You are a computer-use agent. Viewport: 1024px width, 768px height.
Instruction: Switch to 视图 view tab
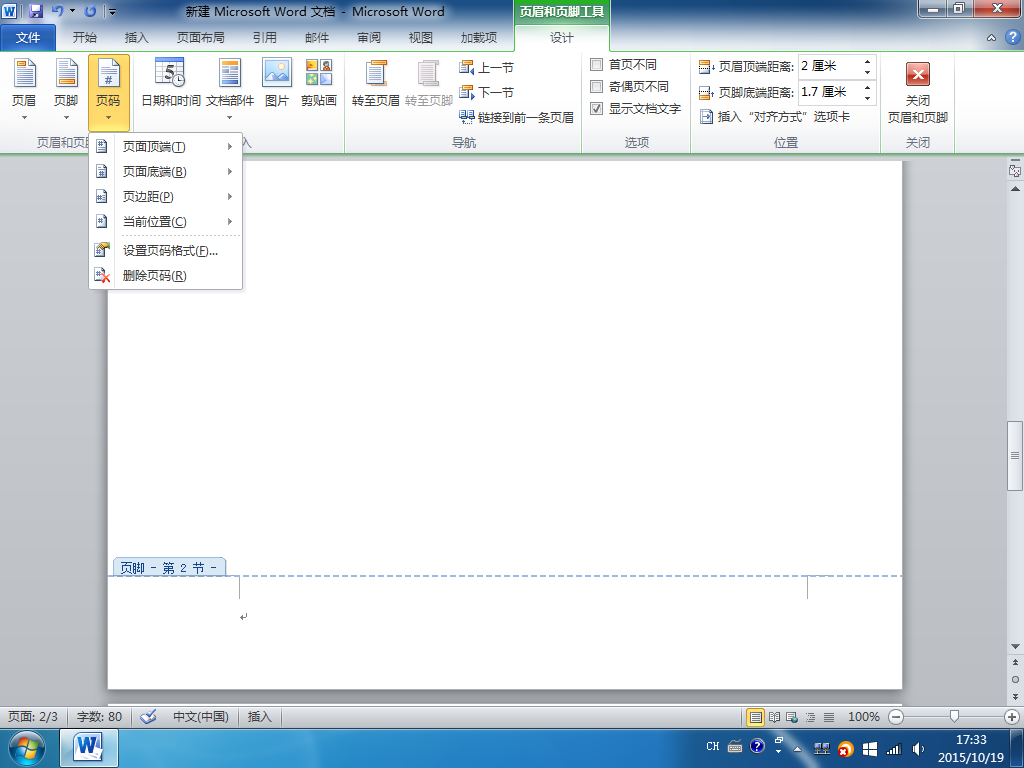[x=421, y=38]
